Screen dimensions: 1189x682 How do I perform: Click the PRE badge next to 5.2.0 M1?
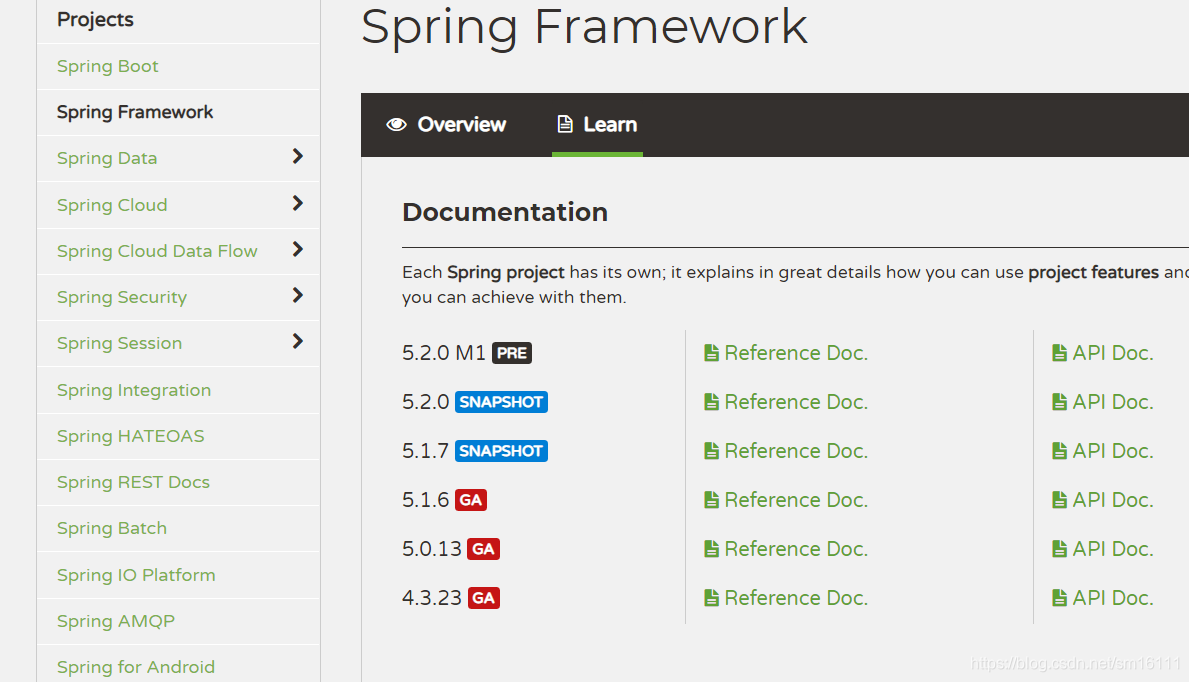point(512,353)
